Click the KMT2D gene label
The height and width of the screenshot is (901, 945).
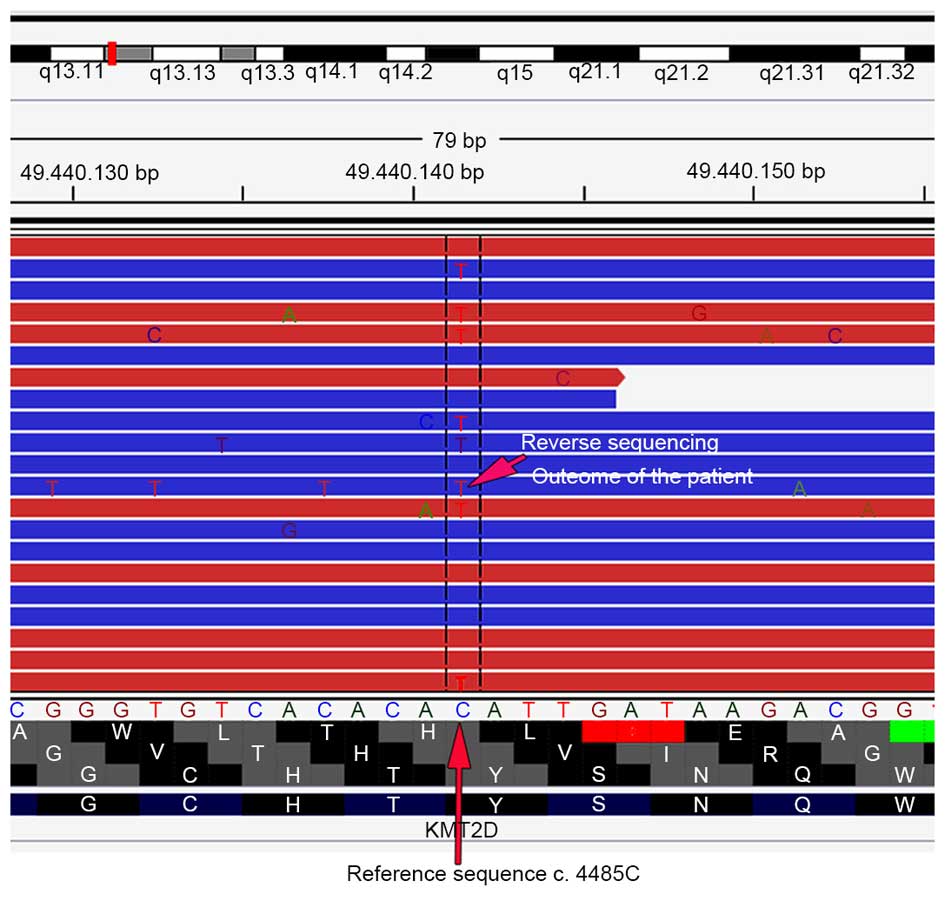[x=459, y=830]
